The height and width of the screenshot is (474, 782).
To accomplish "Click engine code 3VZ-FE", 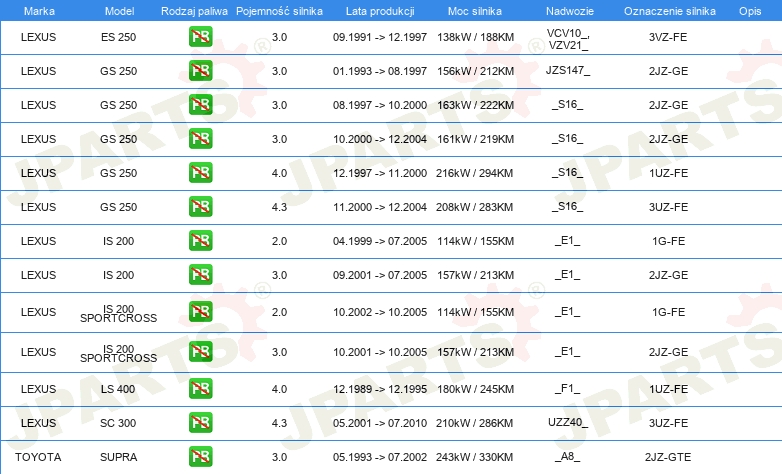I will pyautogui.click(x=668, y=37).
